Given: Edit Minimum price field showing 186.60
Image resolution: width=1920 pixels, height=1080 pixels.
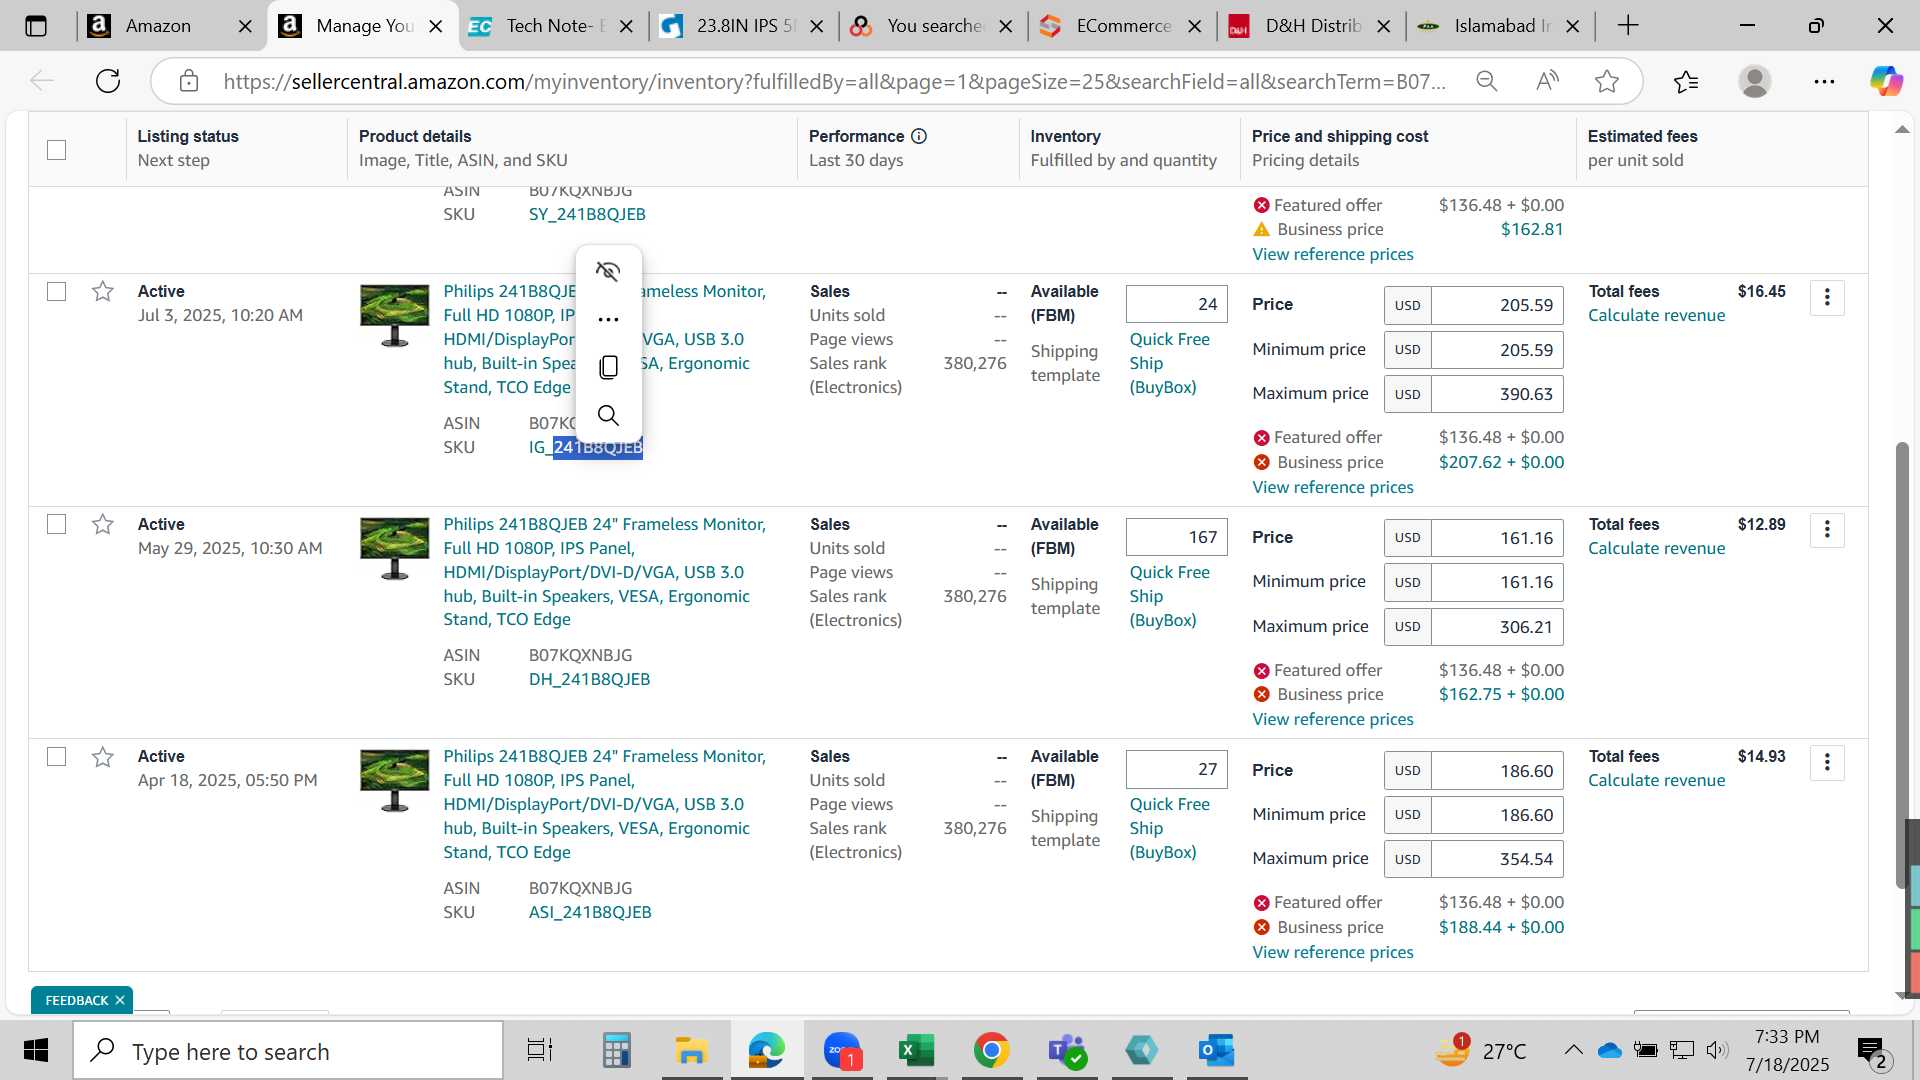Looking at the screenshot, I should tap(1497, 815).
